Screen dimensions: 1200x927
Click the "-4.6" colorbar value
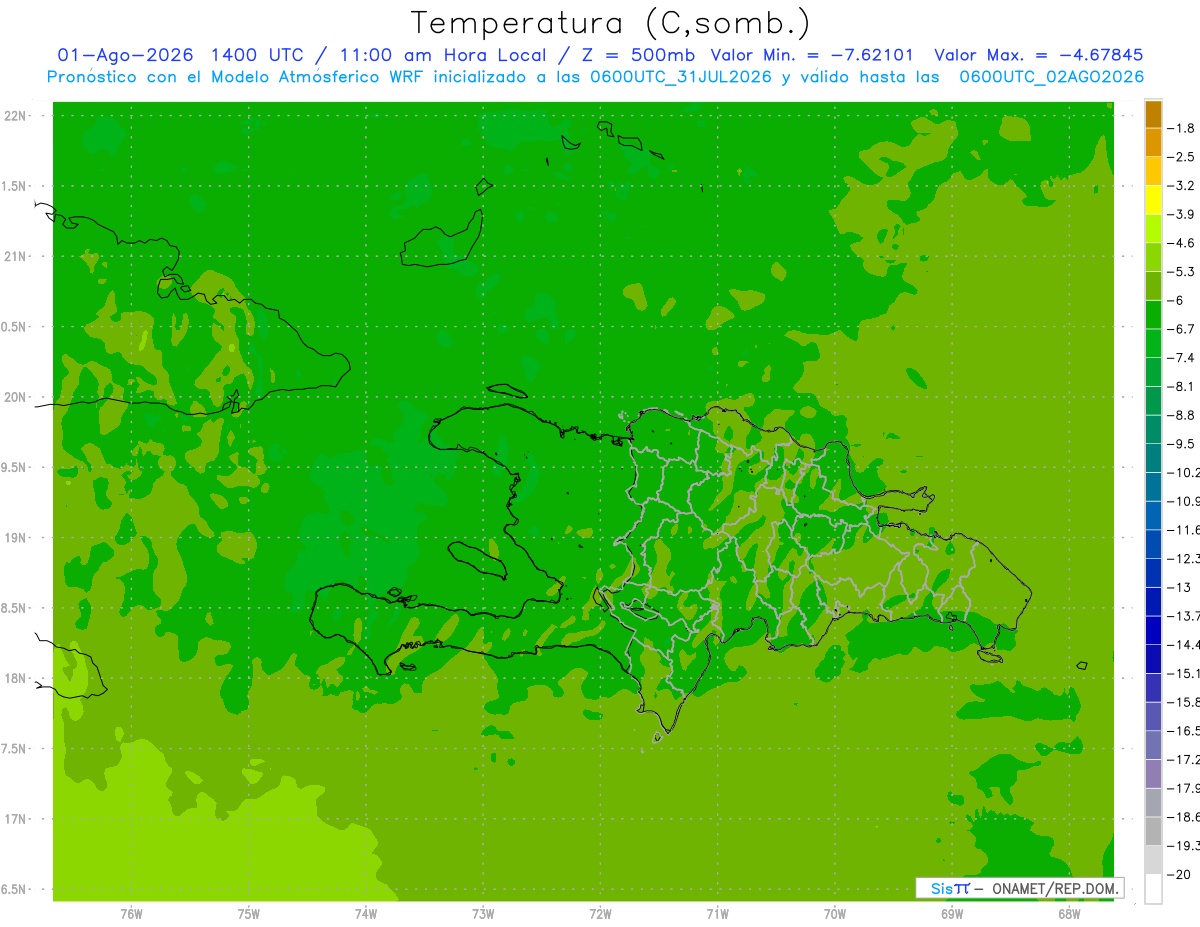[x=1182, y=243]
